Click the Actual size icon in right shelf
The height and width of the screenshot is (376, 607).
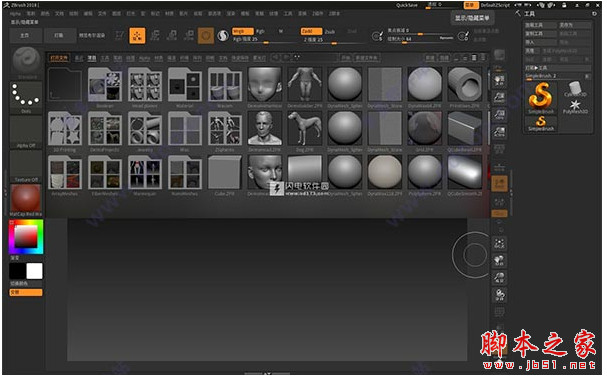point(499,114)
